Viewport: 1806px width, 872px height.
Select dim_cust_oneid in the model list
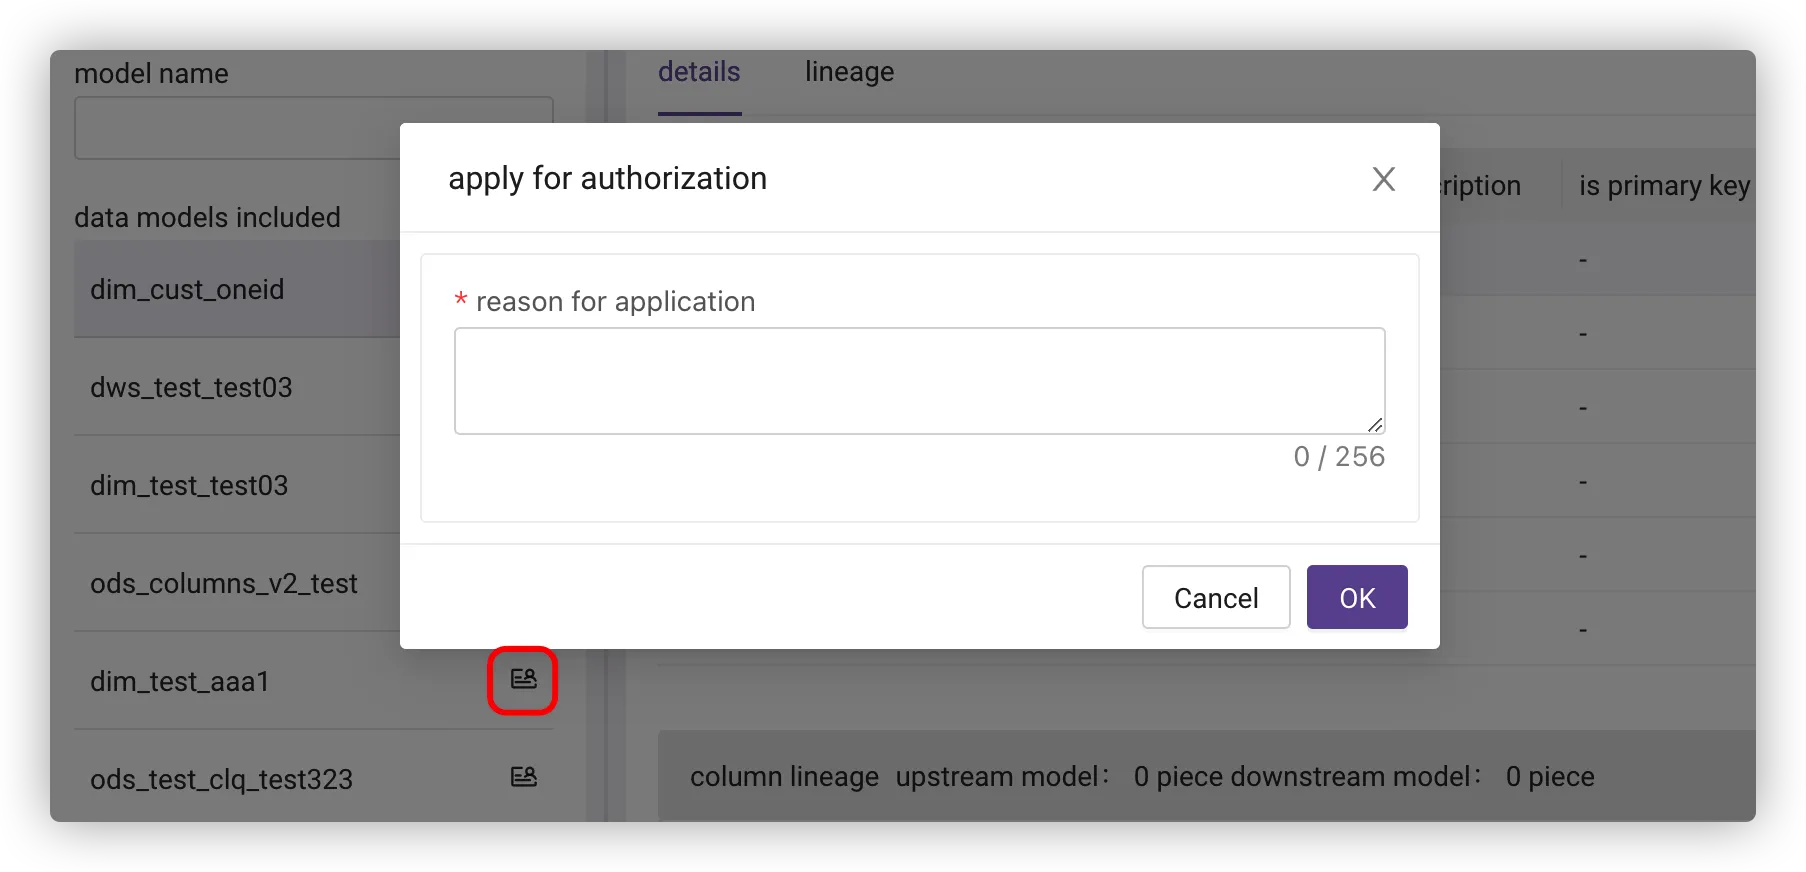[x=187, y=290]
